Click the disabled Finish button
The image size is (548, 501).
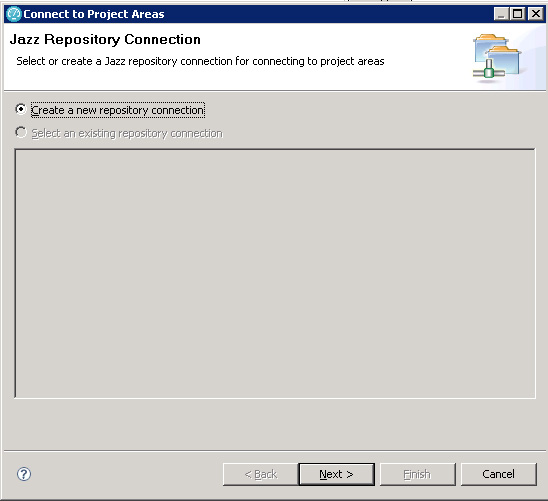417,474
